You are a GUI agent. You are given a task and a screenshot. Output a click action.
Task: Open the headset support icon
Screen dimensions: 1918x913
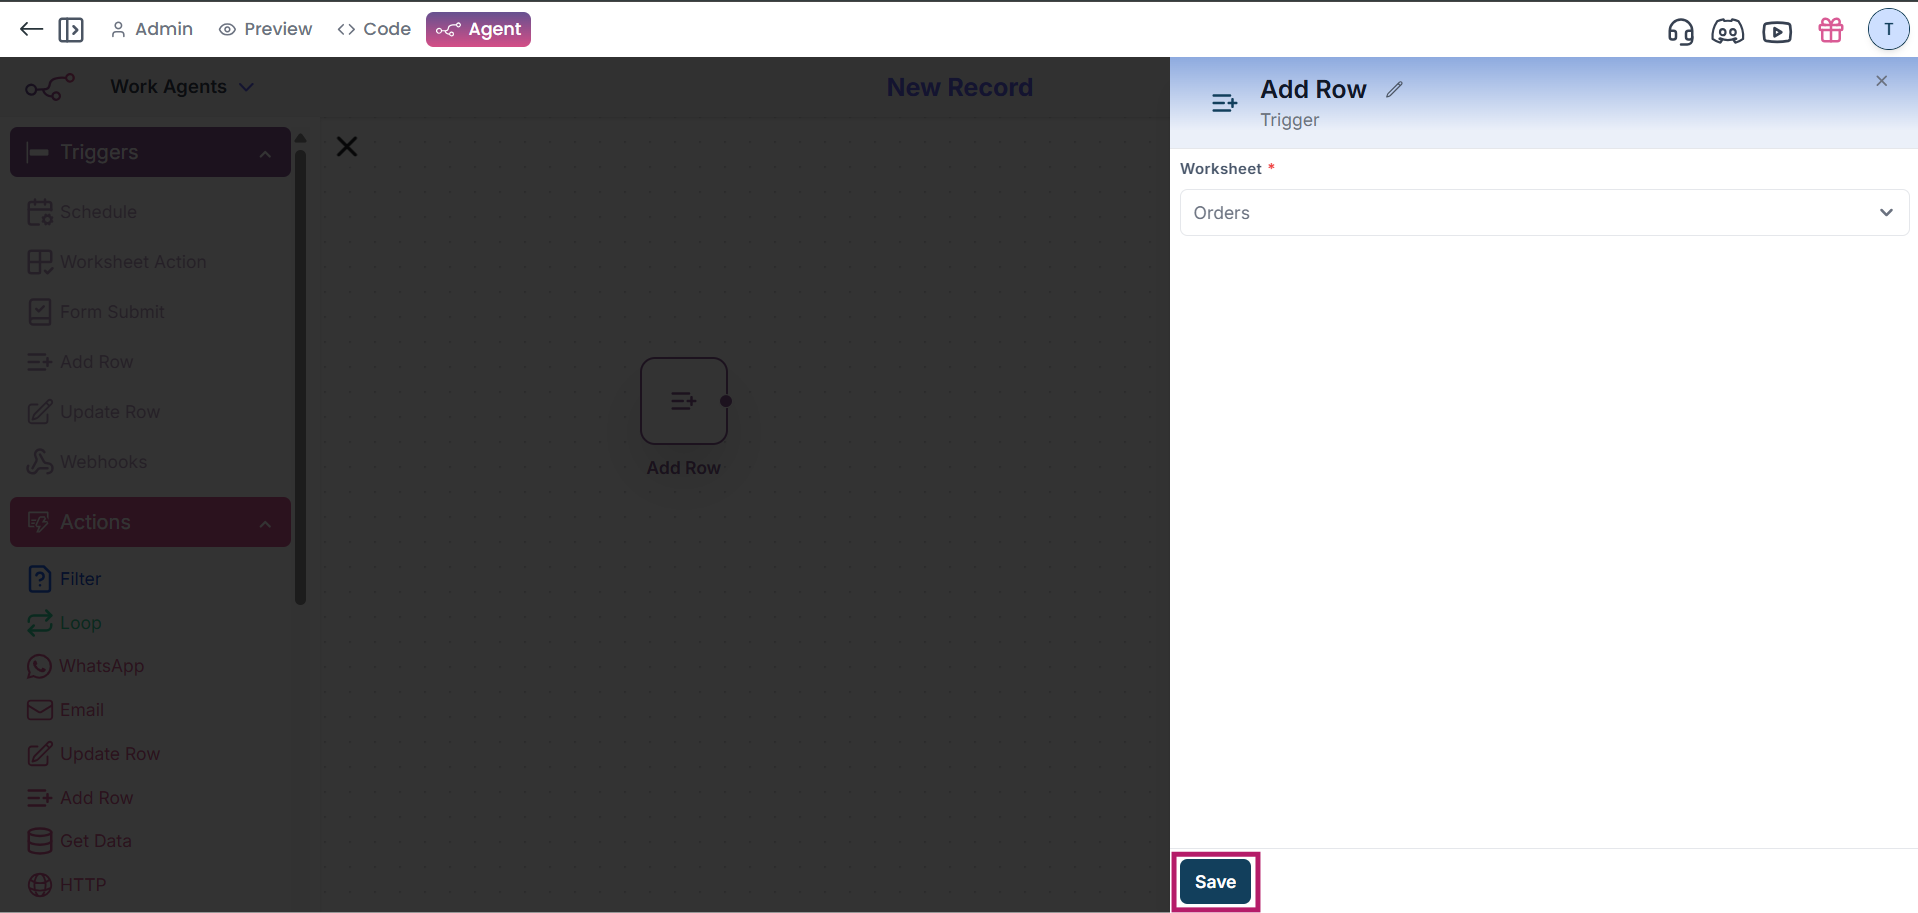(1680, 31)
